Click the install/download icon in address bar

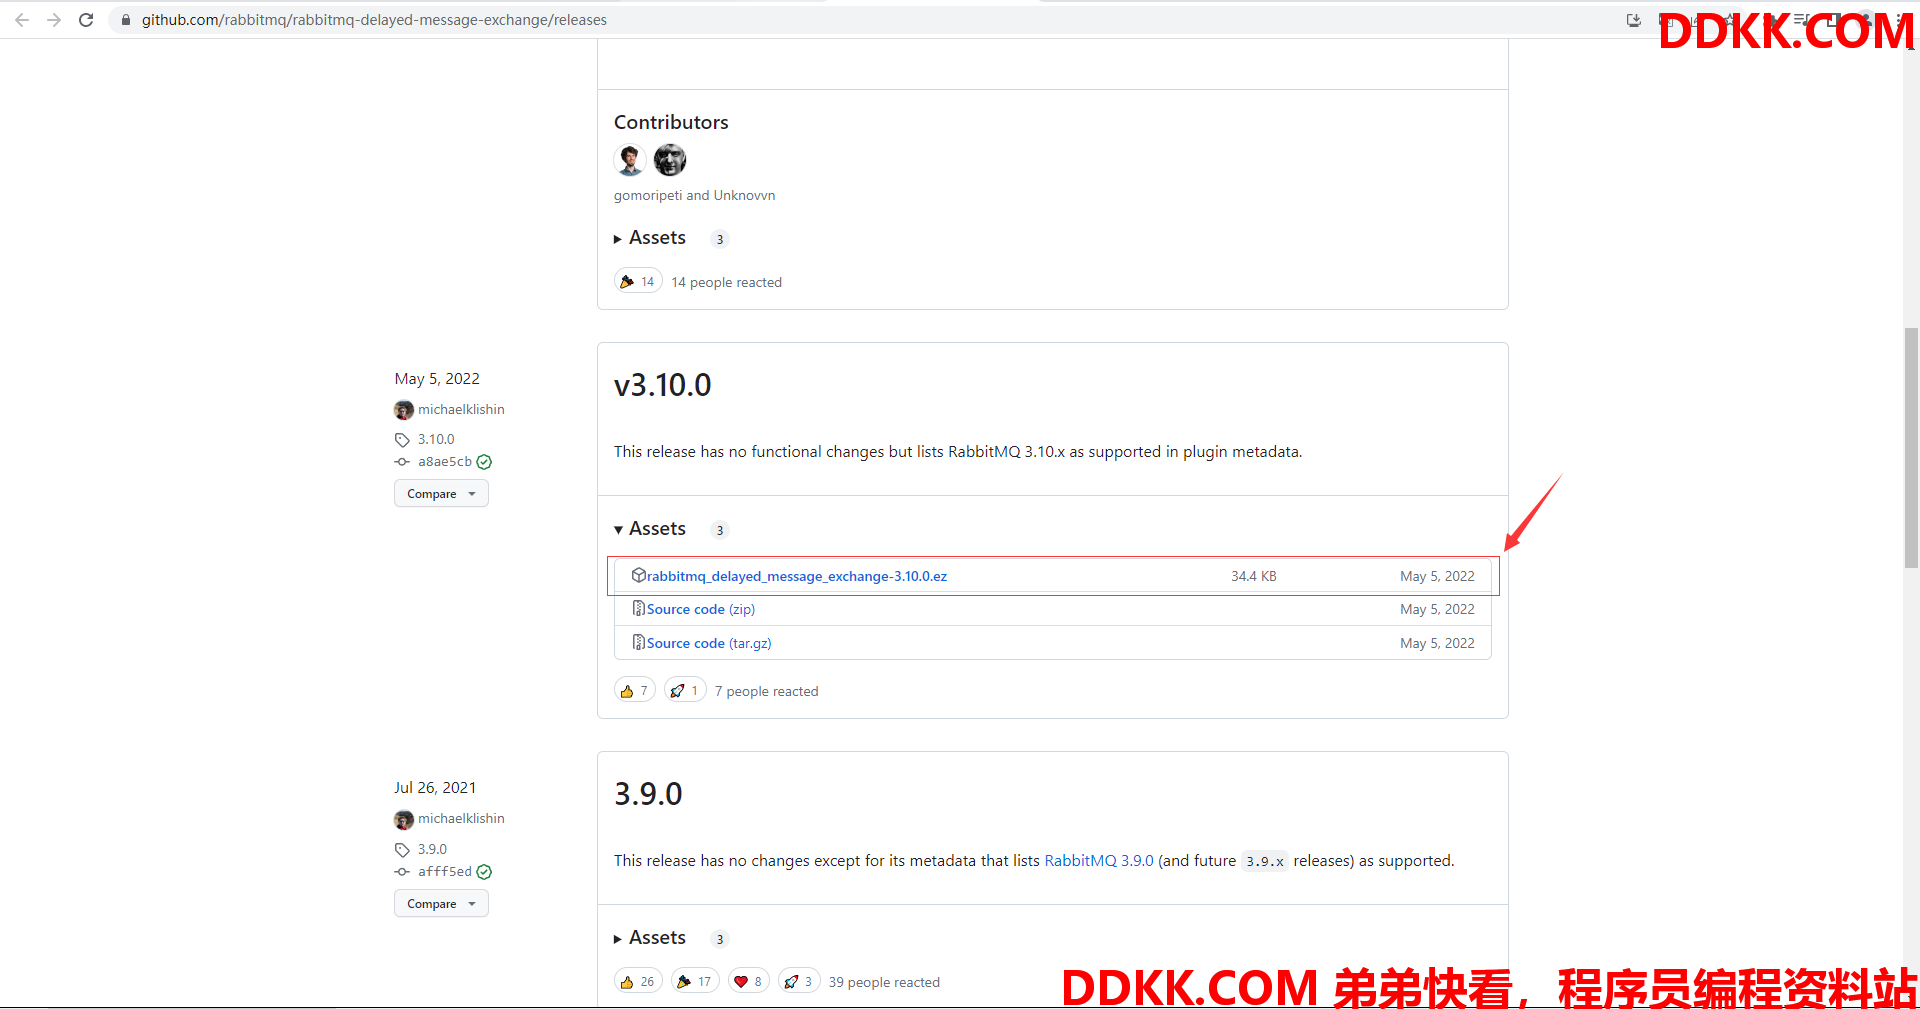[1634, 20]
